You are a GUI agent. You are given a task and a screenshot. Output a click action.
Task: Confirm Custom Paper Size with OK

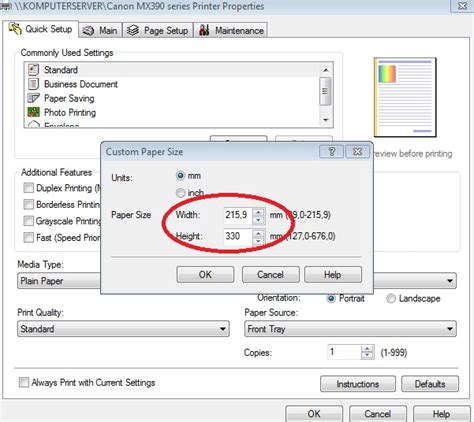click(x=205, y=275)
